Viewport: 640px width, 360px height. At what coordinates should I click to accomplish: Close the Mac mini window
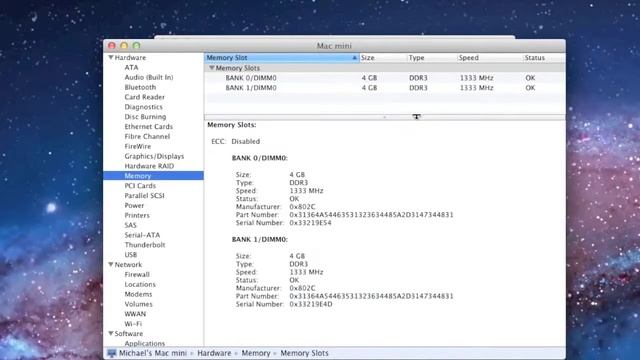tap(112, 46)
